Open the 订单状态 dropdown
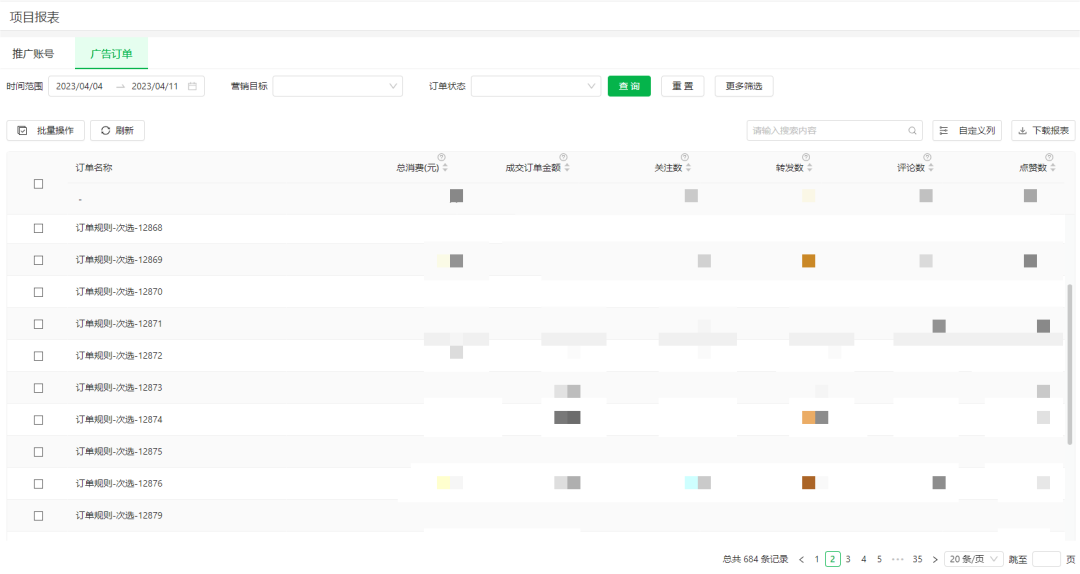Viewport: 1080px width, 574px height. [536, 86]
